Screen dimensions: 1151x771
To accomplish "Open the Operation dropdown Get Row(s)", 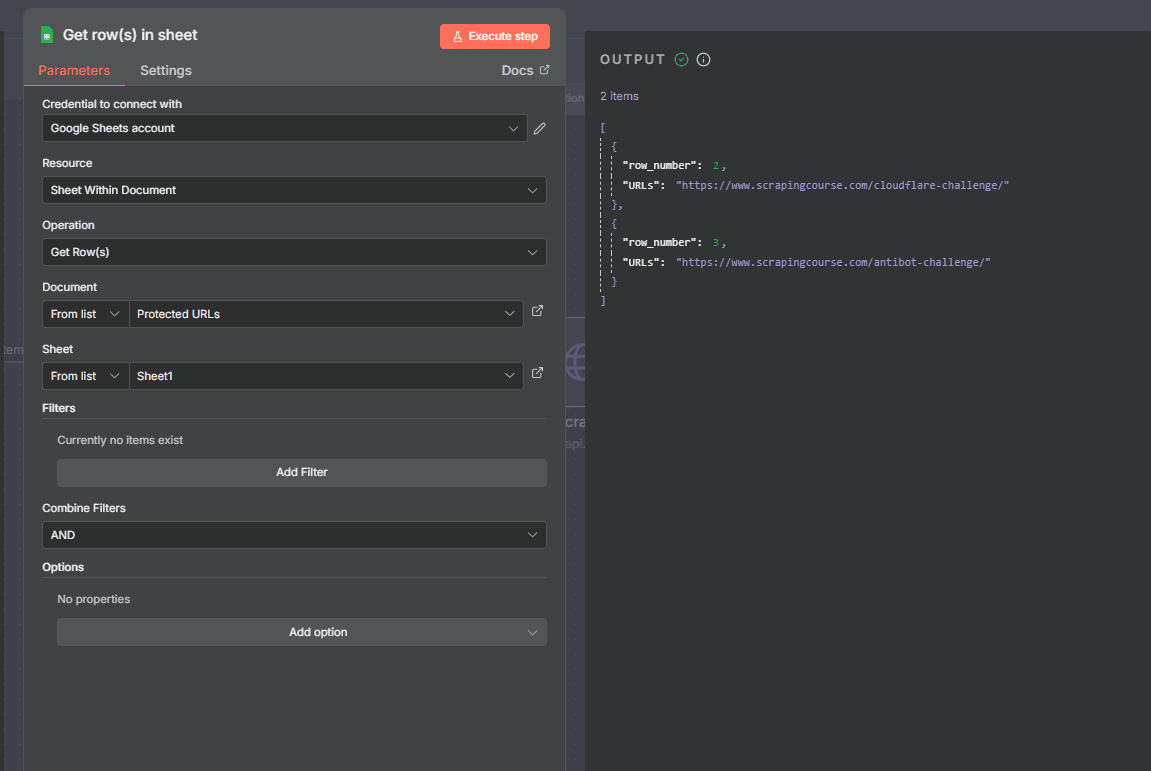I will click(294, 252).
